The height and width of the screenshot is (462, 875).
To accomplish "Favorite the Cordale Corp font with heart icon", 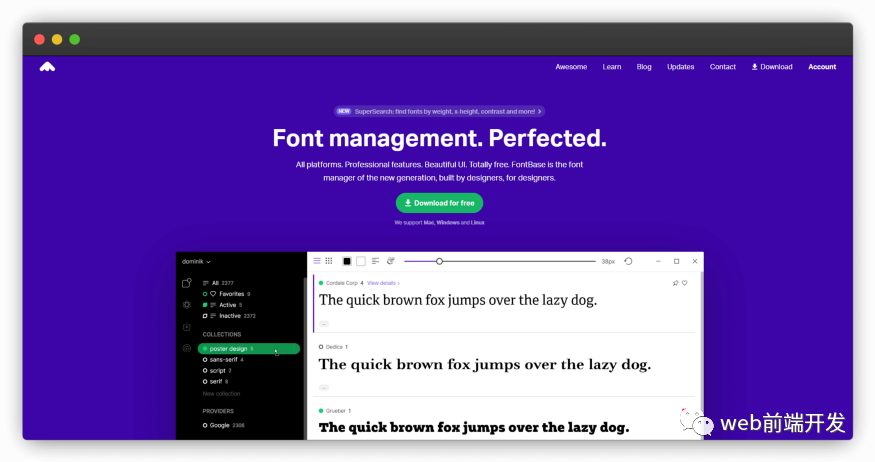I will [685, 283].
